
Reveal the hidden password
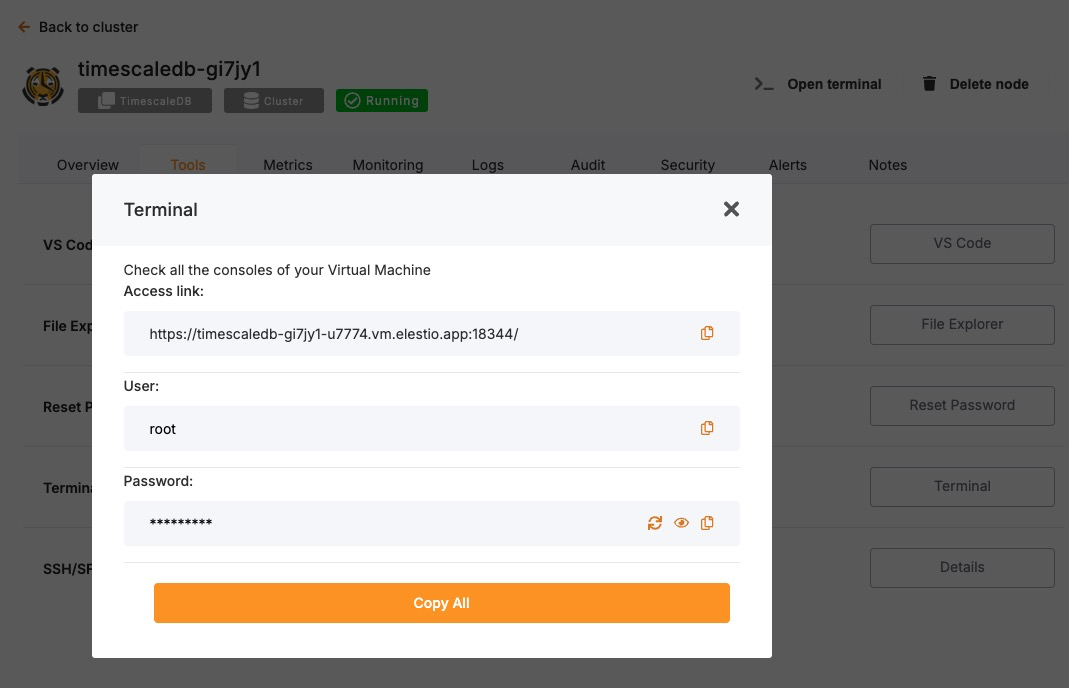click(x=681, y=522)
